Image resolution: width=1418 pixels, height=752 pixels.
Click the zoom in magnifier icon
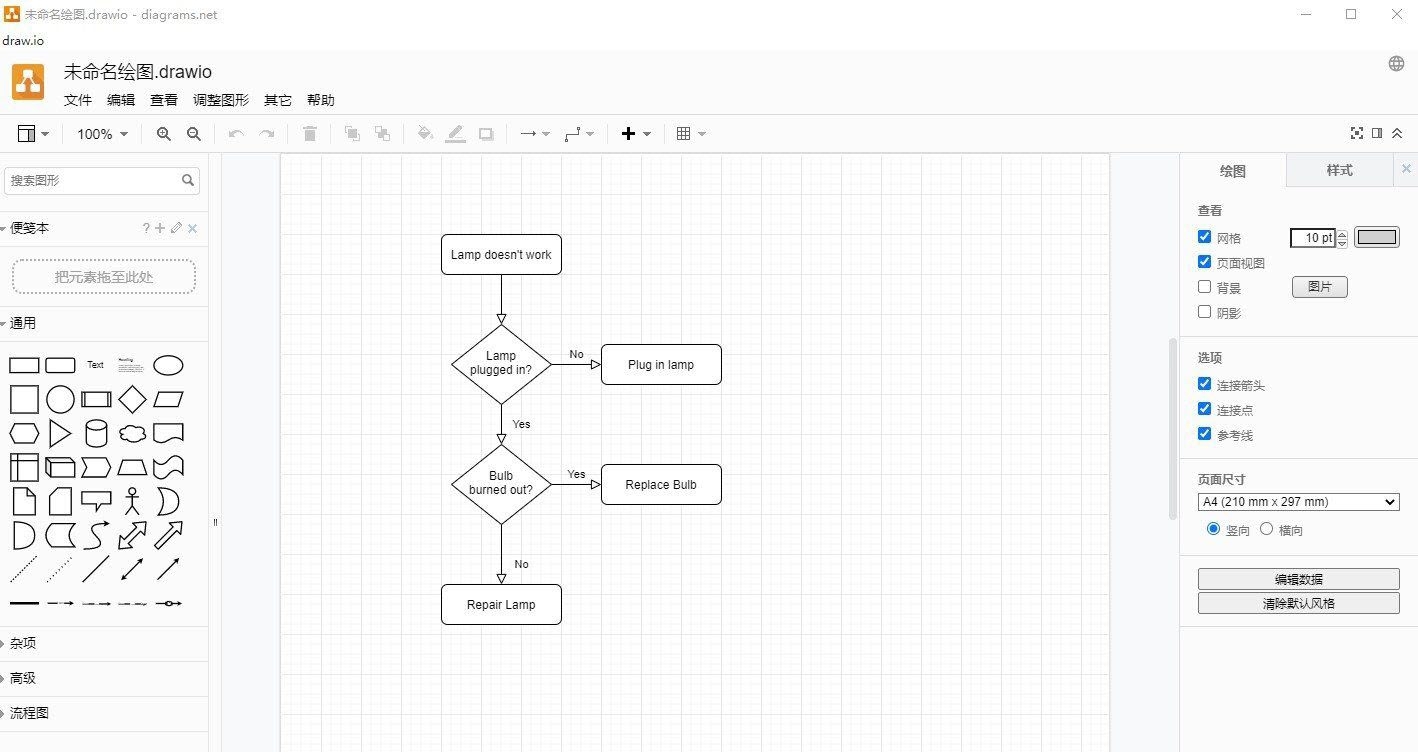click(163, 134)
